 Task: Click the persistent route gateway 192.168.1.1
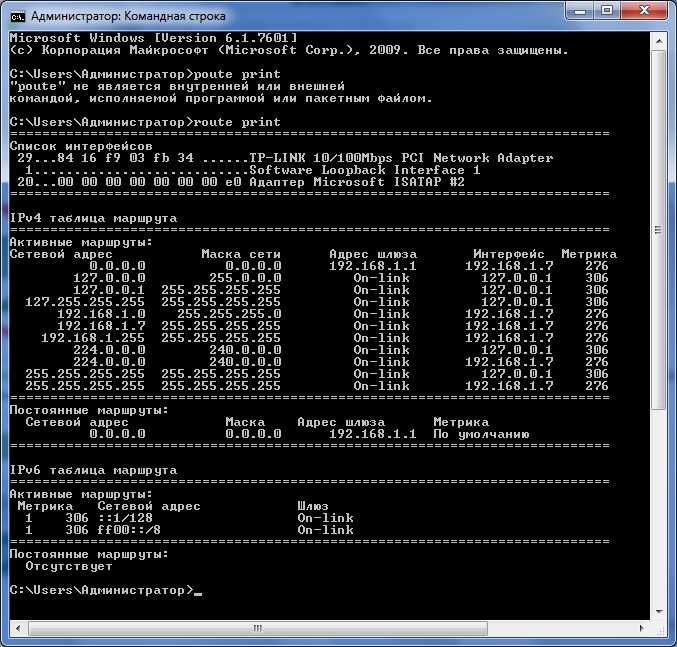373,434
